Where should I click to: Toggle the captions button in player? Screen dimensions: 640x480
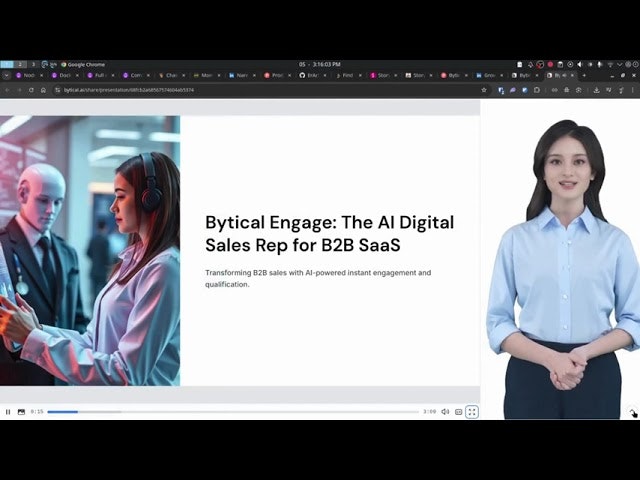tap(458, 412)
